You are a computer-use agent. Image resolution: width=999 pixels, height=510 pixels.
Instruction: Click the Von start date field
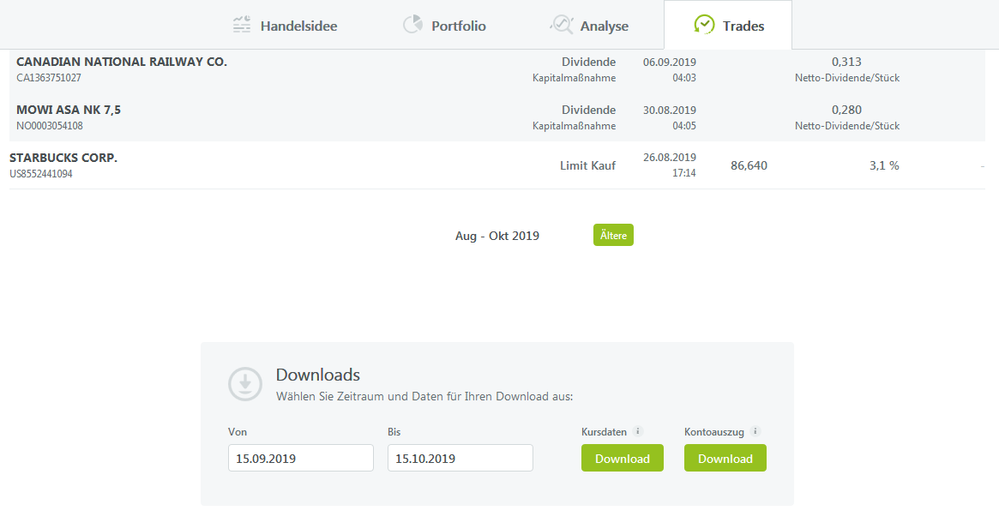tap(300, 458)
